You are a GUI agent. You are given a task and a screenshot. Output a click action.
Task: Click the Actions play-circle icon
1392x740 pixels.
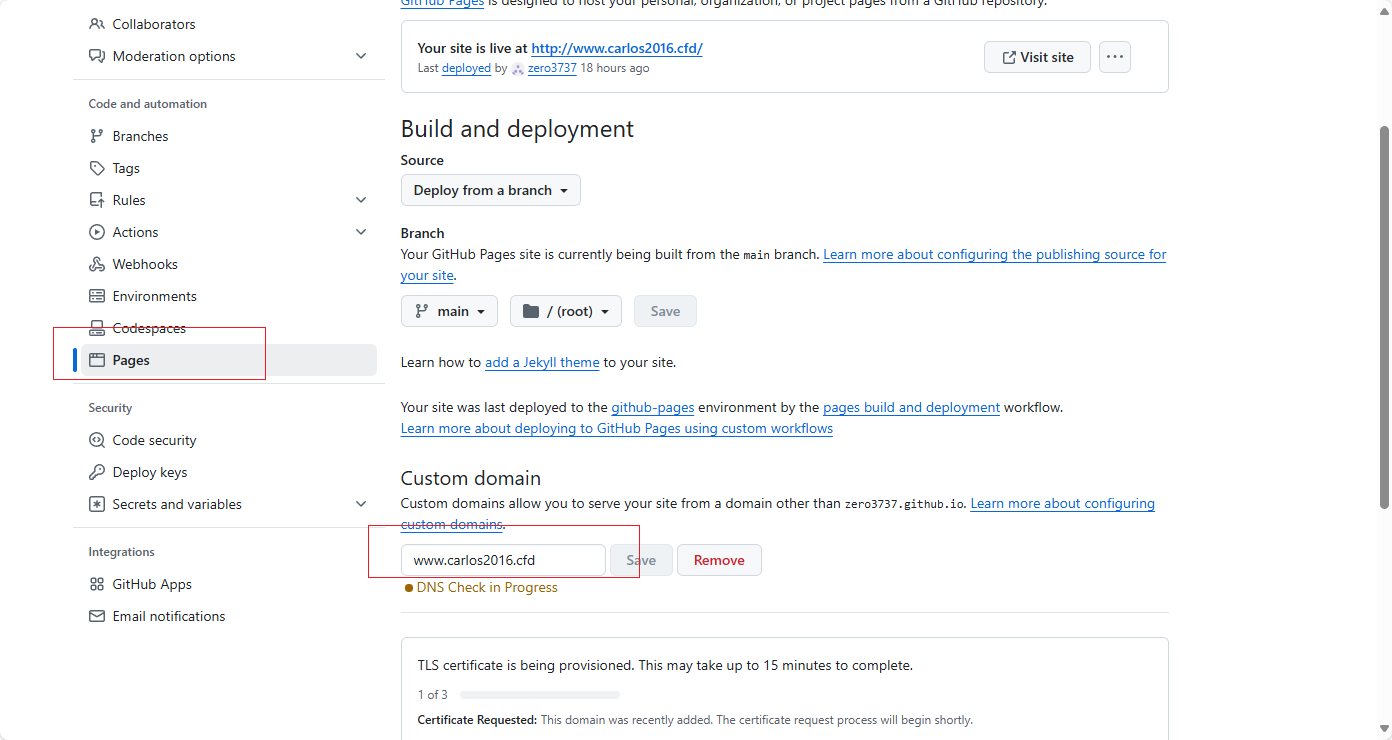click(97, 232)
